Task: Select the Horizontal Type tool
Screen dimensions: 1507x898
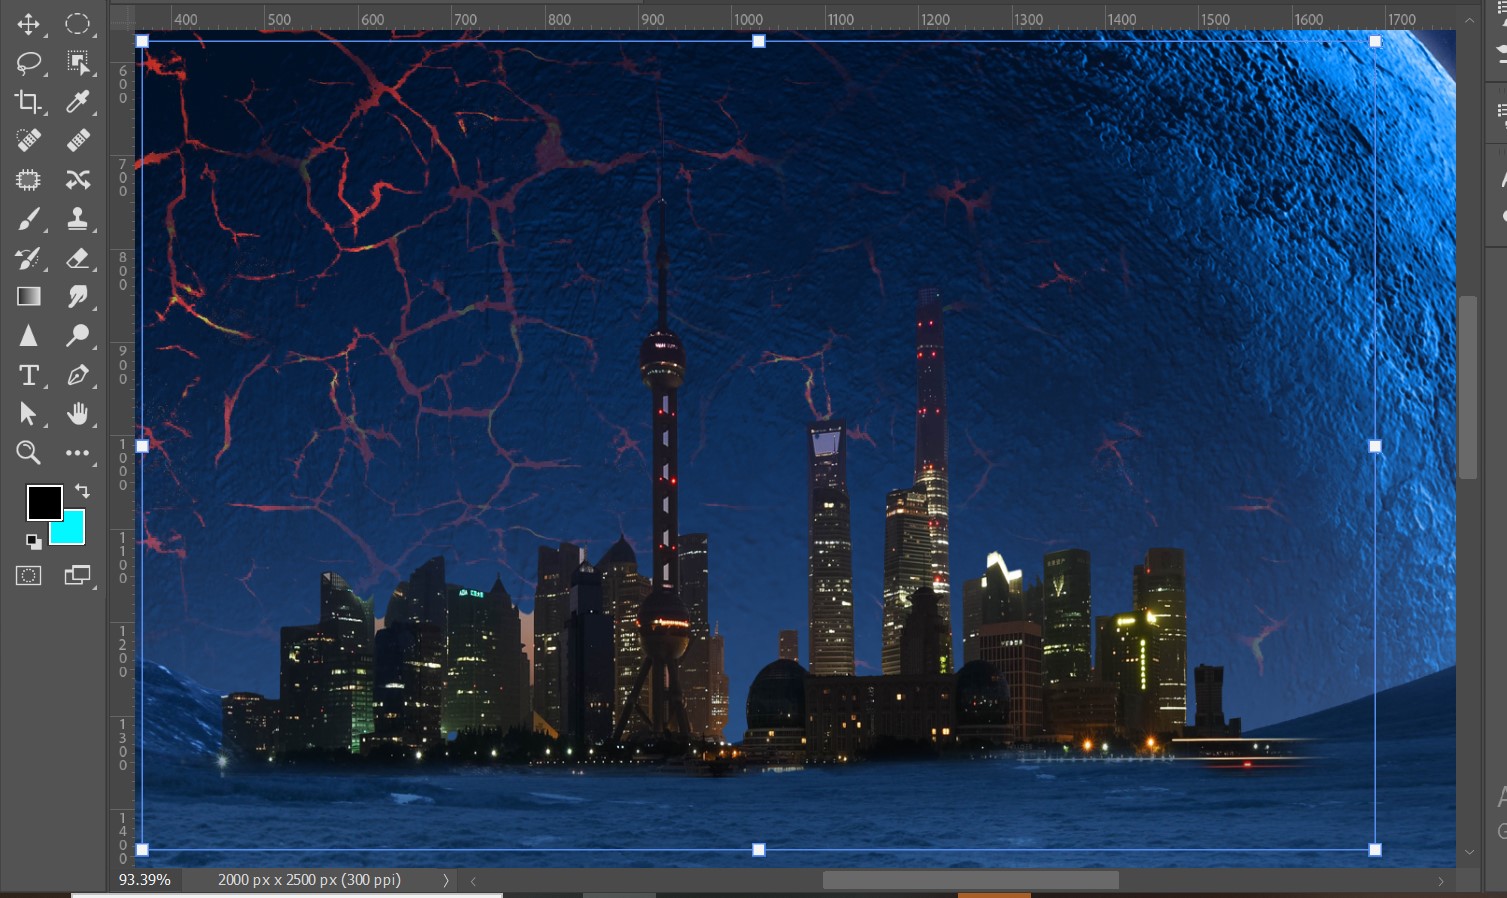Action: [28, 375]
